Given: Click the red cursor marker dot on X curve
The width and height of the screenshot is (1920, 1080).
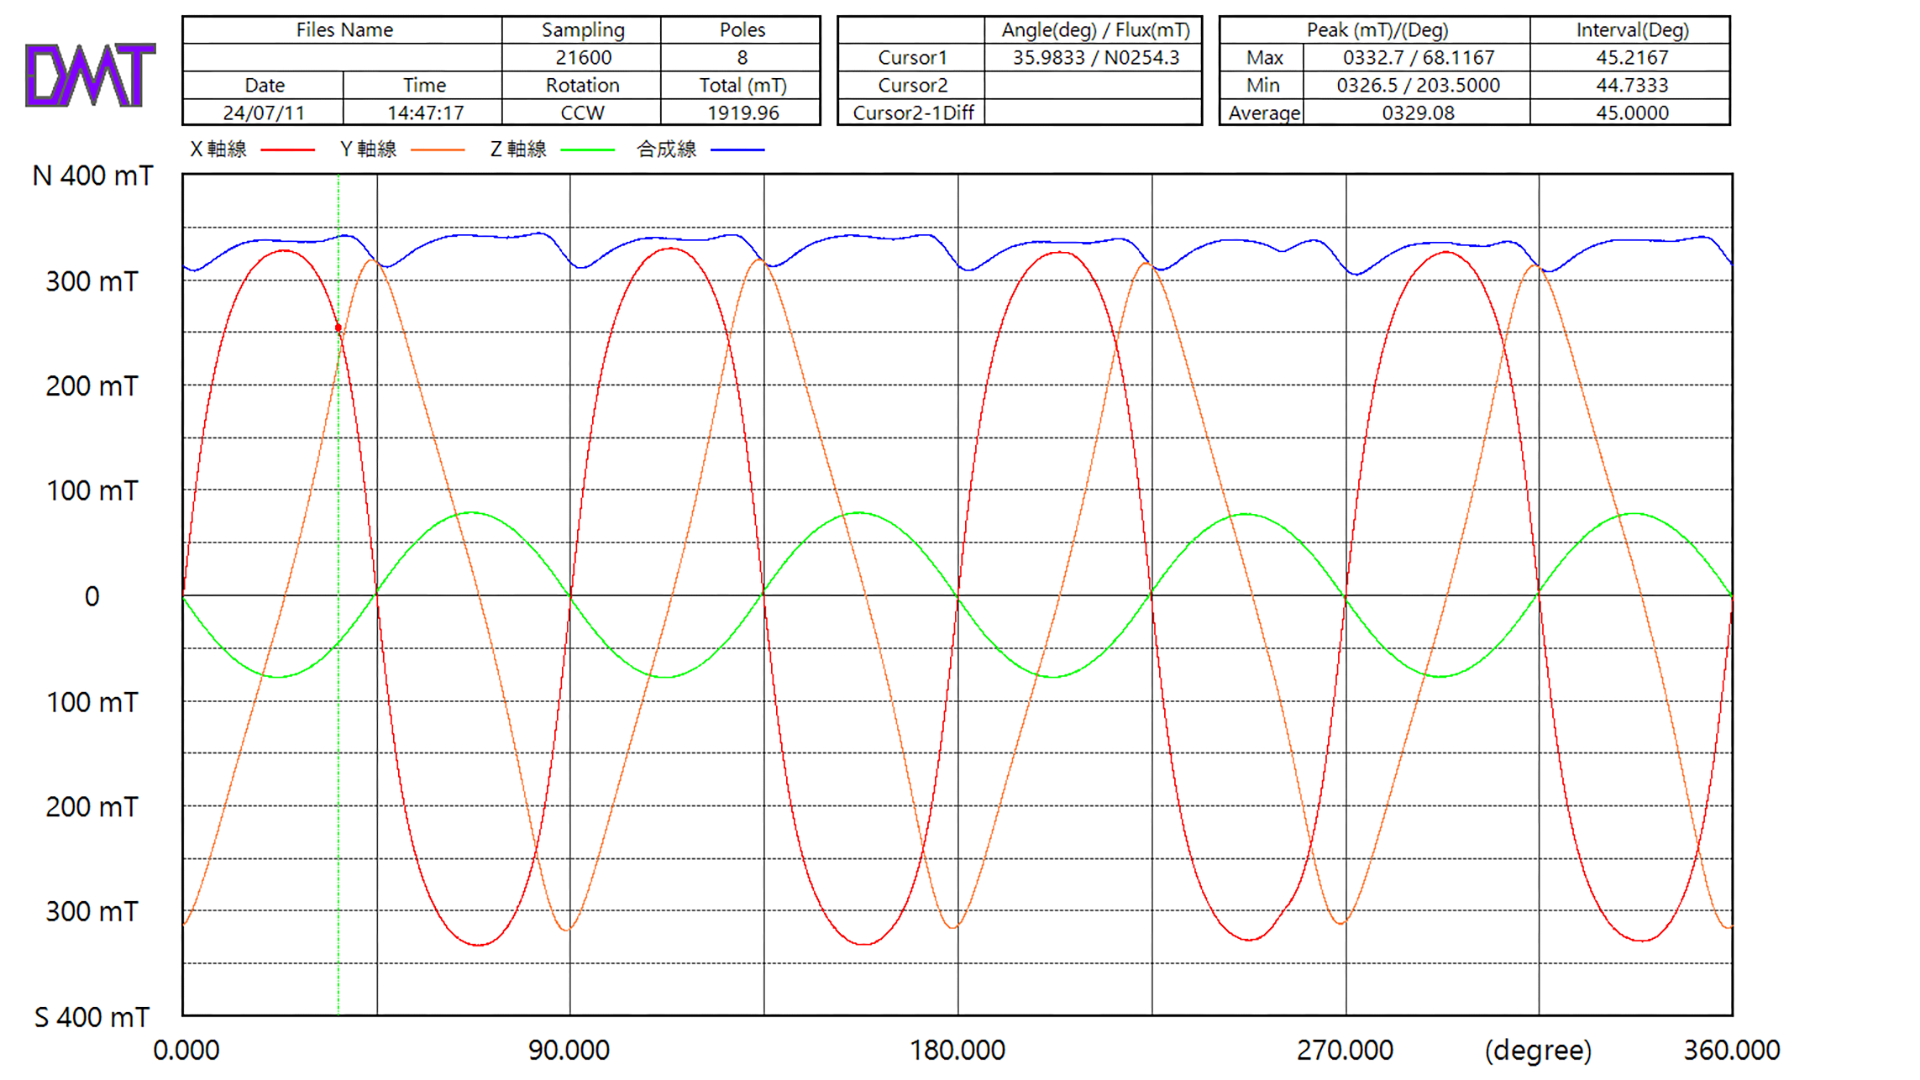Looking at the screenshot, I should 338,328.
